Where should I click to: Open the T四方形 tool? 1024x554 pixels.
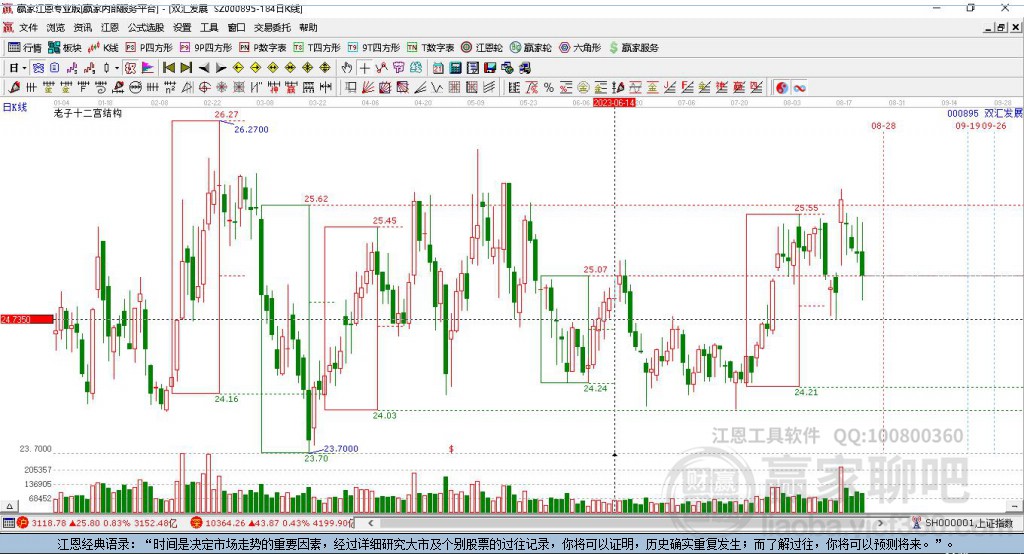pyautogui.click(x=317, y=48)
